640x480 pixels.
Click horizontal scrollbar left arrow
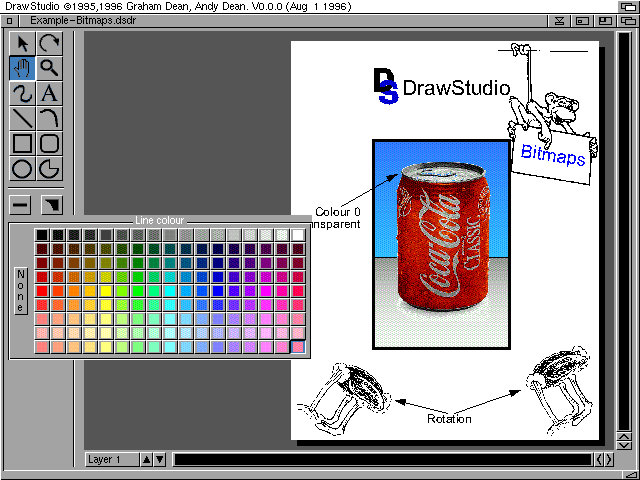click(599, 460)
